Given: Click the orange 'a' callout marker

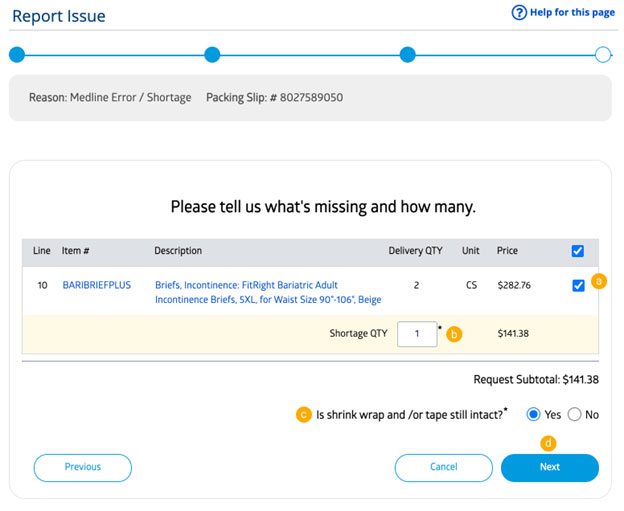Looking at the screenshot, I should [x=599, y=281].
